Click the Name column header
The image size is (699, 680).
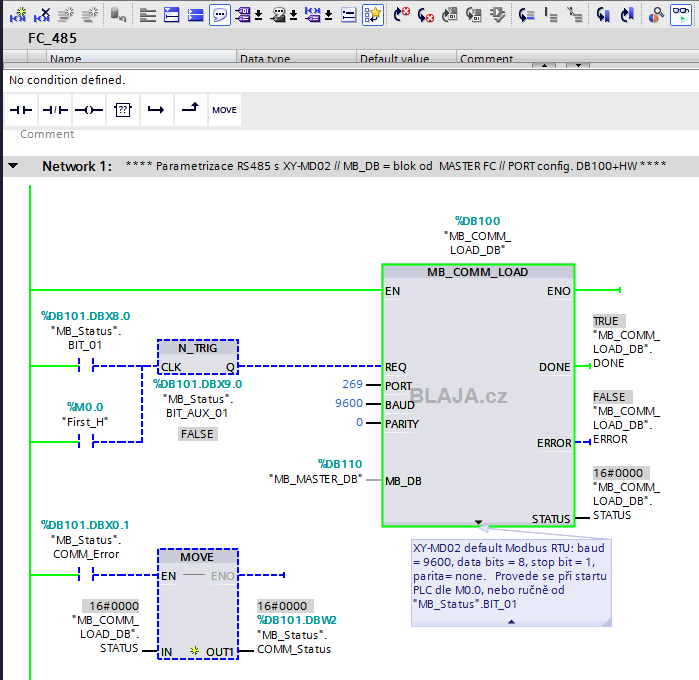141,58
